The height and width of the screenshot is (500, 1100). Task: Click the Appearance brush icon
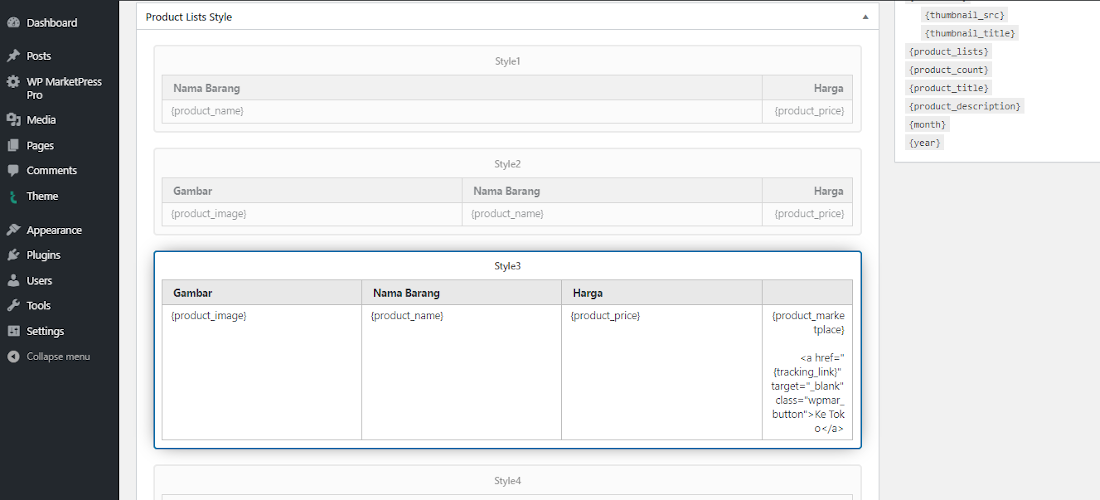pyautogui.click(x=13, y=230)
